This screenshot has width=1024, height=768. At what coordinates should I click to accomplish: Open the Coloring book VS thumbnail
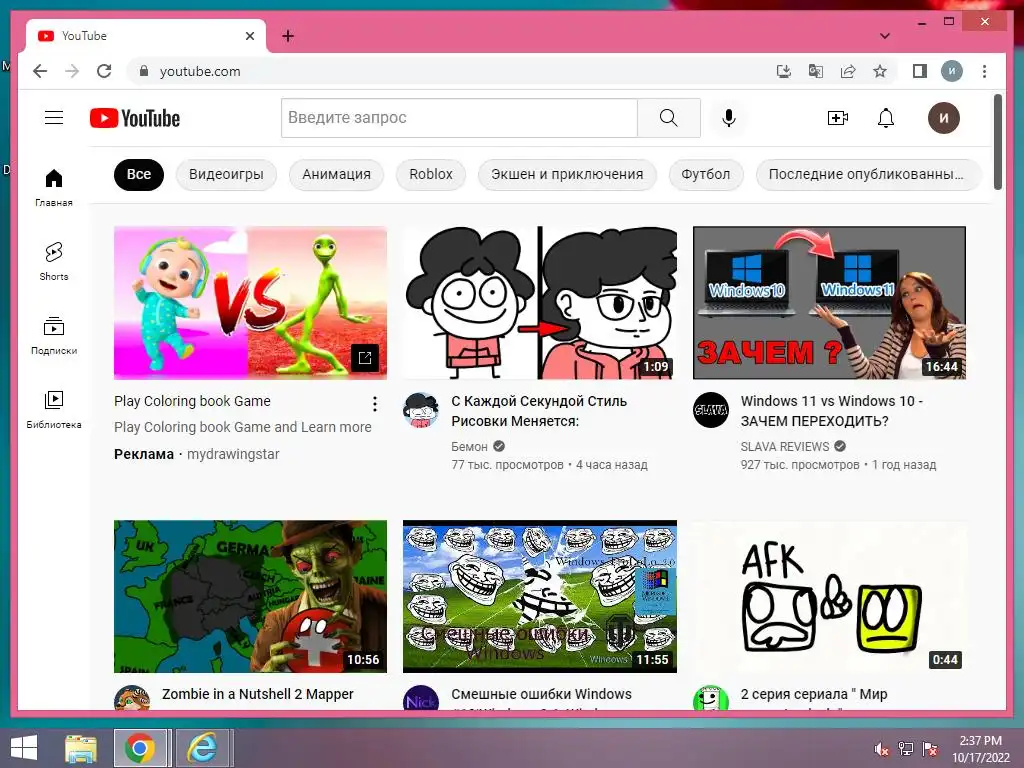[x=250, y=303]
